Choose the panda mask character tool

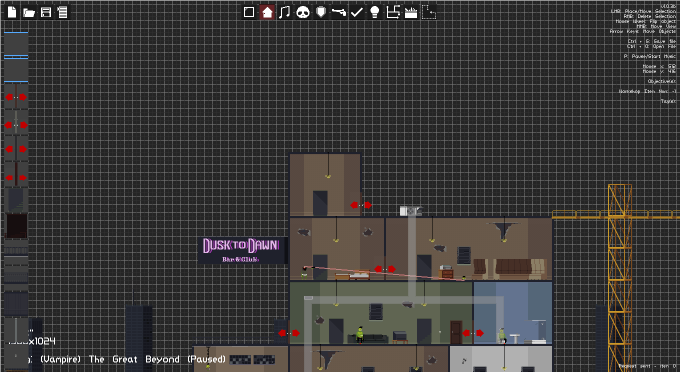click(x=303, y=12)
